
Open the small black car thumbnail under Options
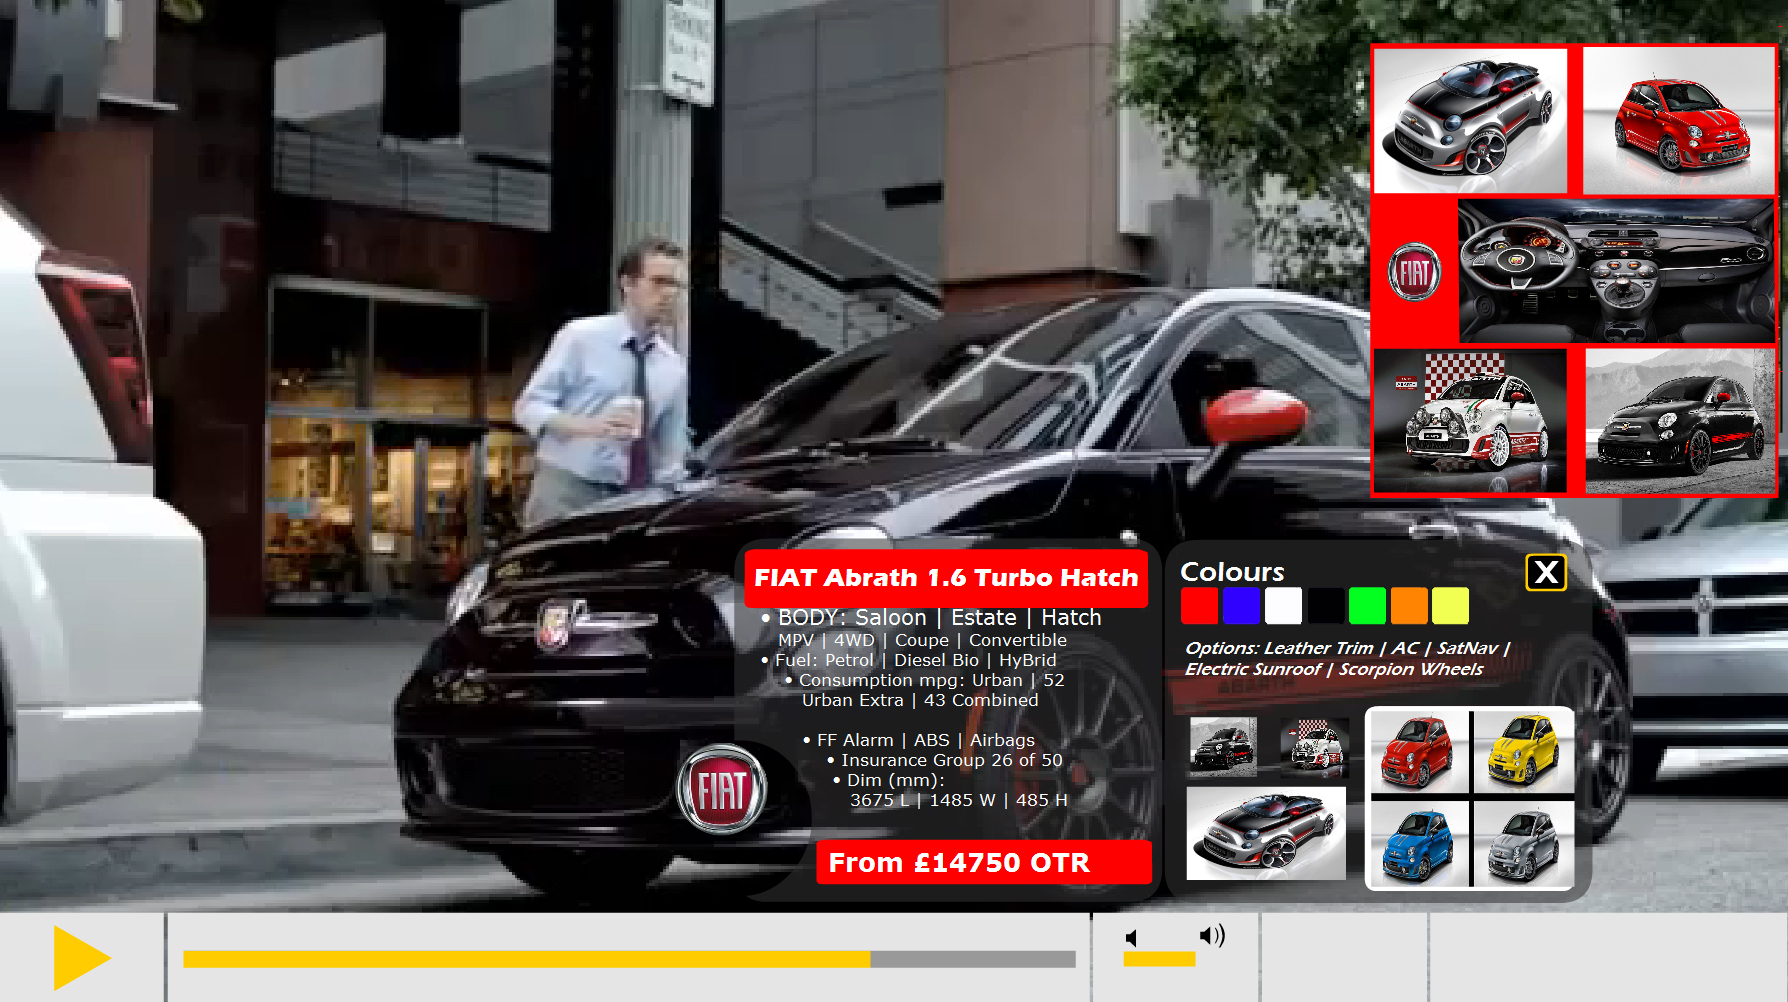coord(1223,746)
